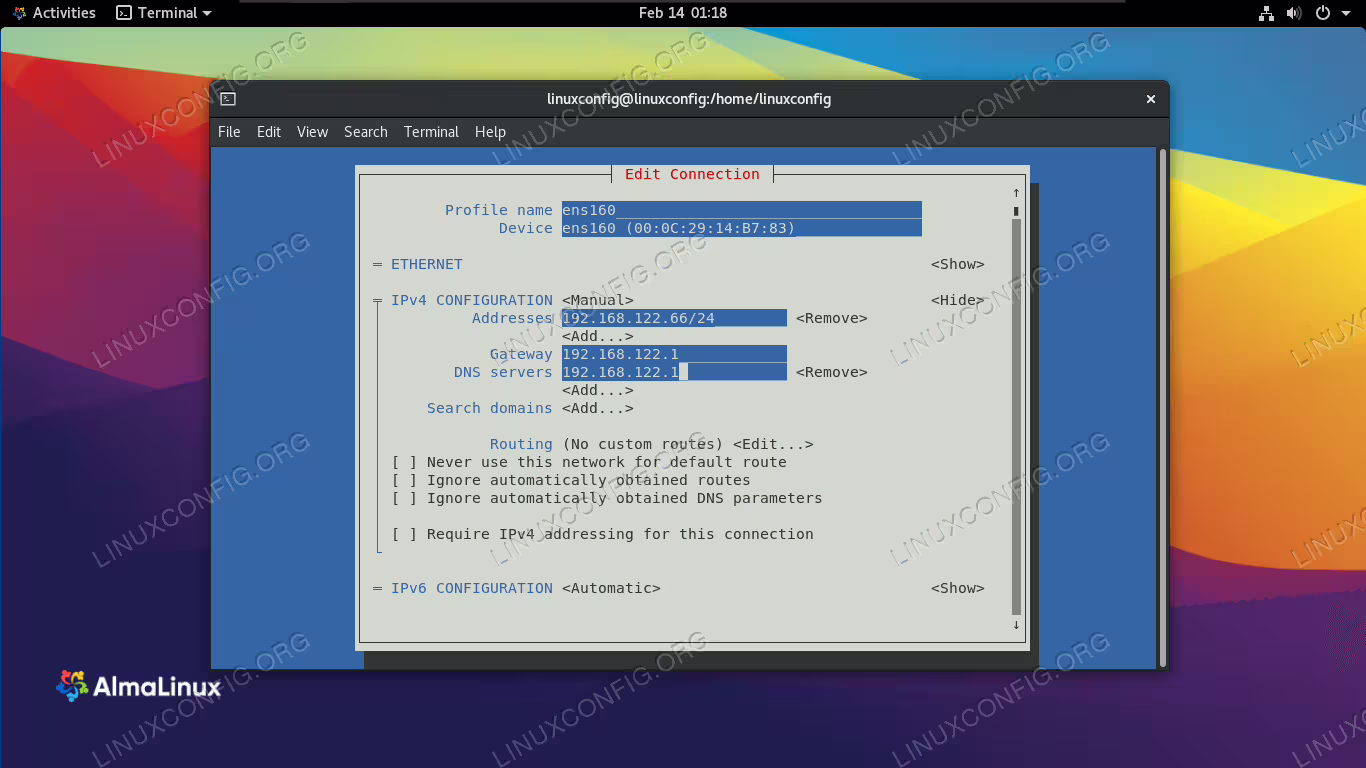Image resolution: width=1366 pixels, height=768 pixels.
Task: Click the down arrow of the dialog scrollbar
Action: pyautogui.click(x=1016, y=624)
